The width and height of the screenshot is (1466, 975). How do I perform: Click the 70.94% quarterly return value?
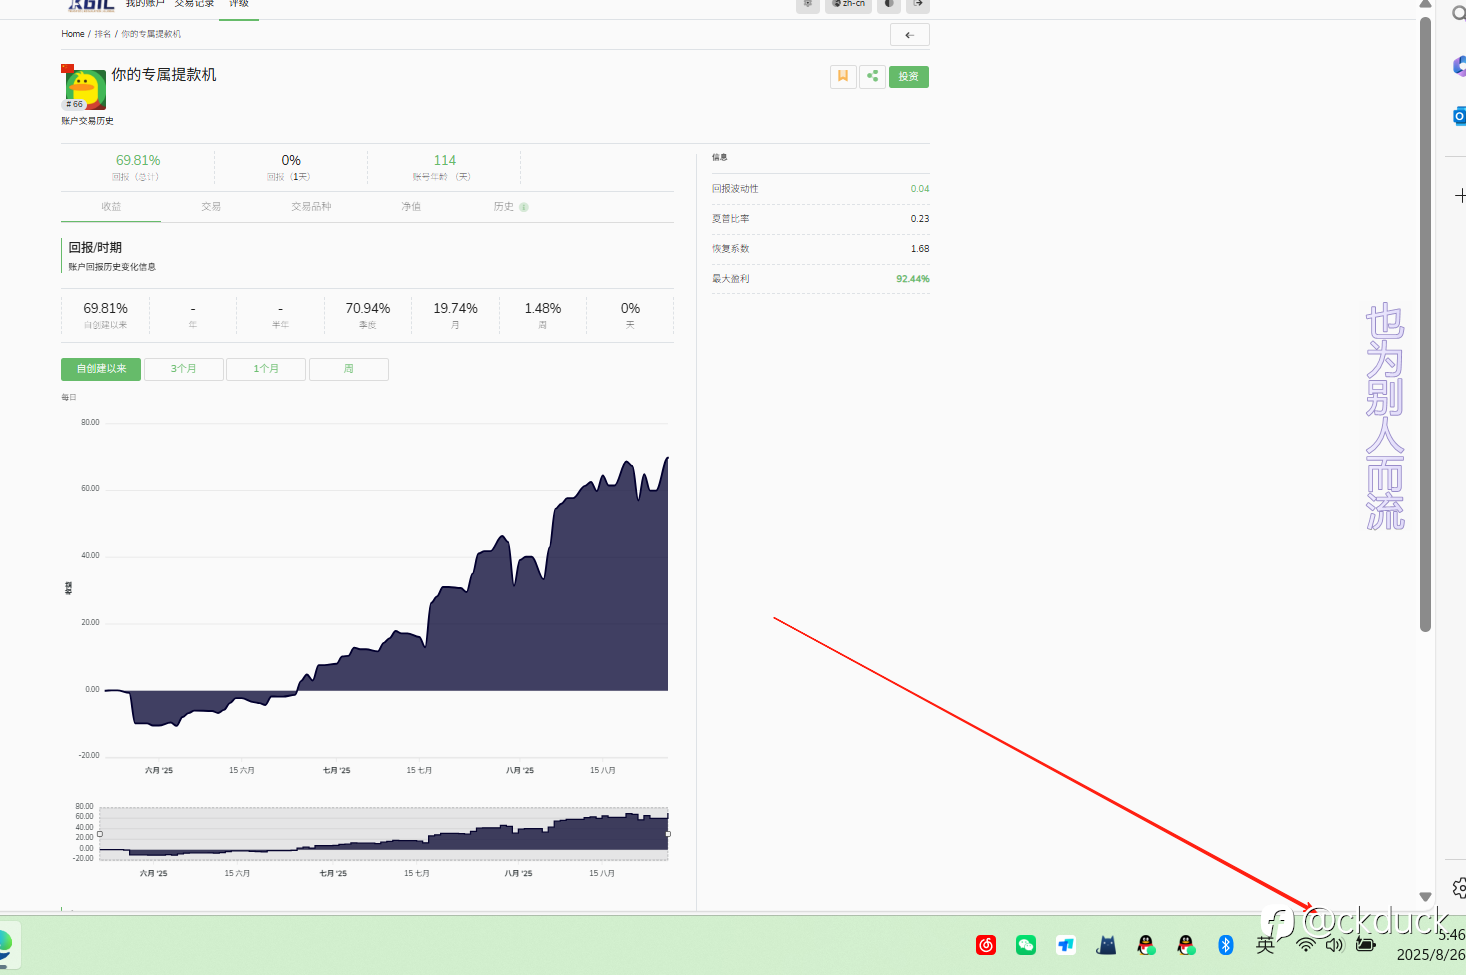[x=368, y=309]
